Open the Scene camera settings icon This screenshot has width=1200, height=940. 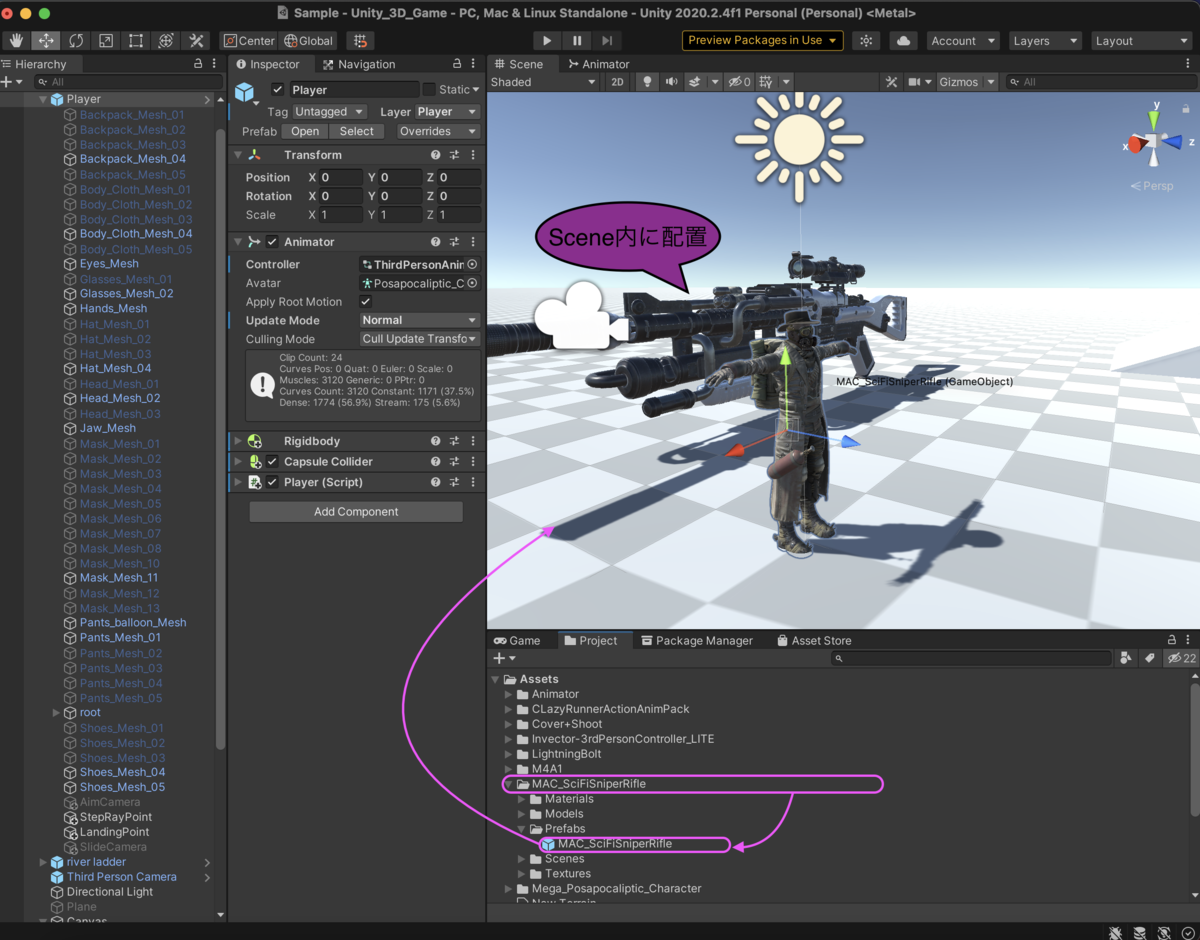click(x=914, y=82)
